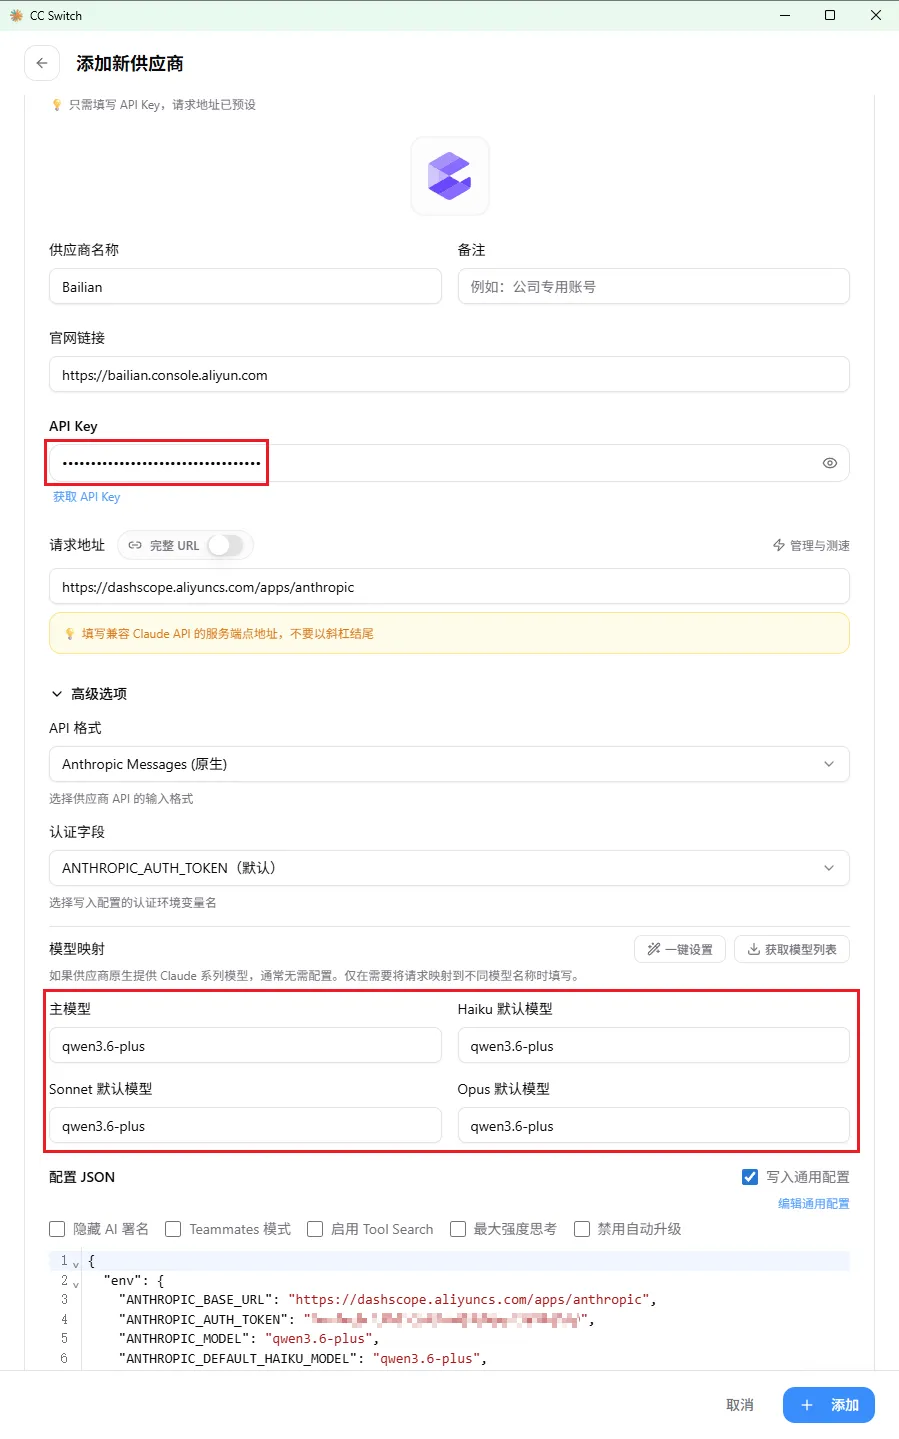Click Fetch model list button
The height and width of the screenshot is (1439, 899).
point(792,949)
